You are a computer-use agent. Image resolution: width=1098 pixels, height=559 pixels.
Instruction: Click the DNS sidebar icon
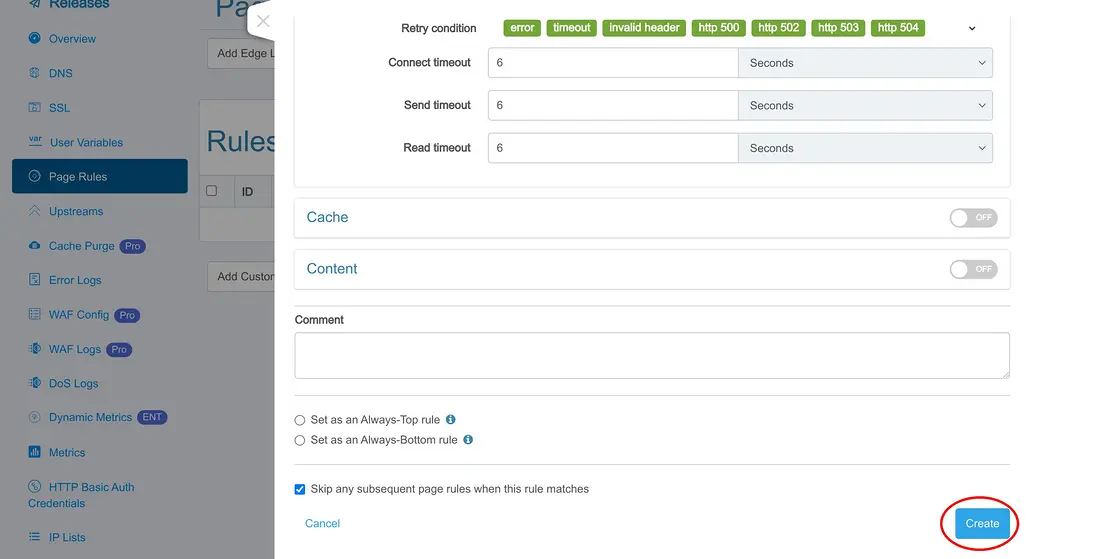[x=35, y=73]
